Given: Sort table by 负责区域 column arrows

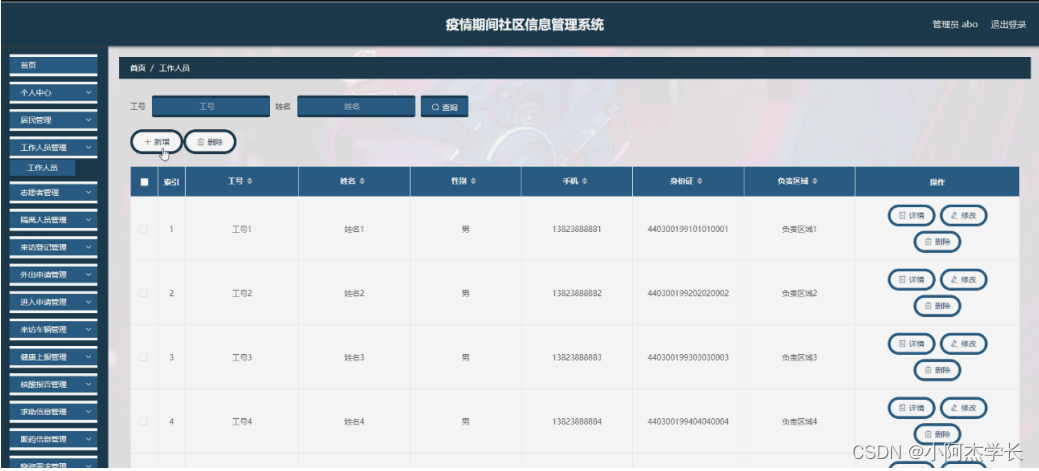Looking at the screenshot, I should tap(815, 182).
